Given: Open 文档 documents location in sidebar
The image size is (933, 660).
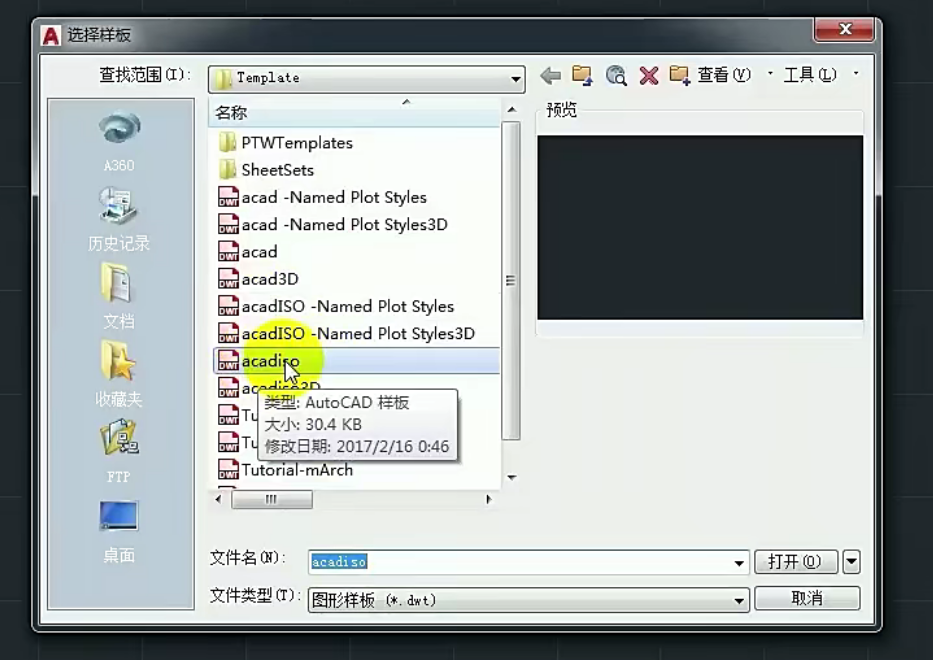Looking at the screenshot, I should [119, 296].
